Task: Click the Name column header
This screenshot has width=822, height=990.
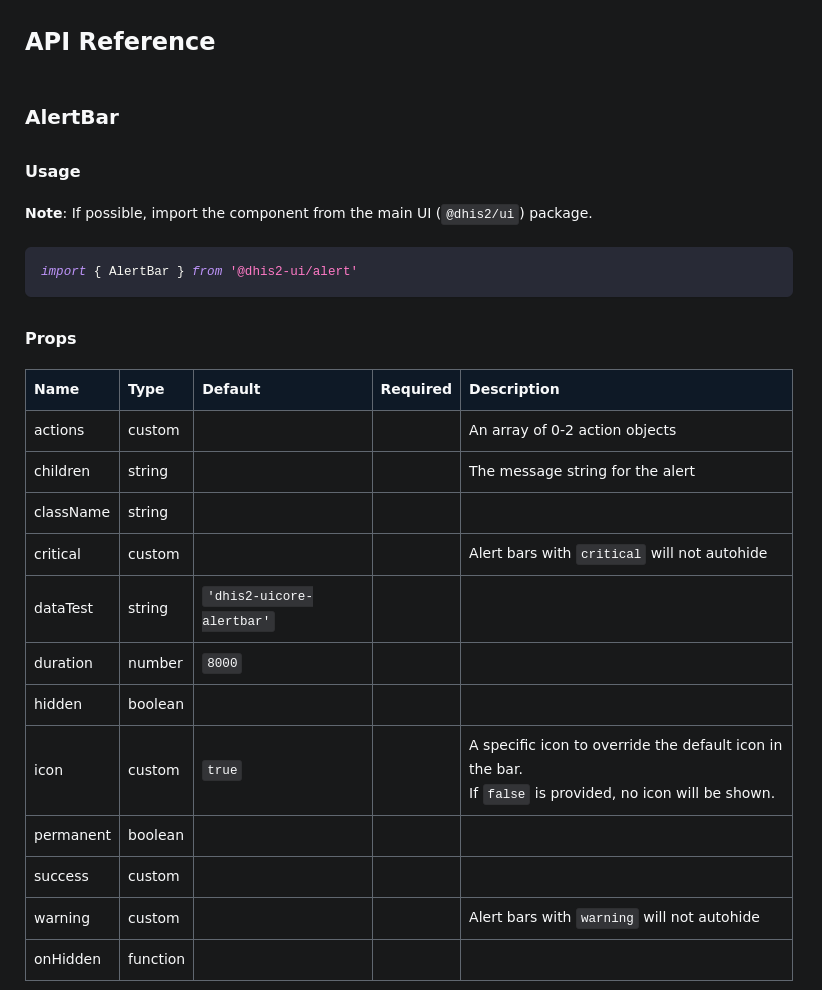Action: [57, 389]
